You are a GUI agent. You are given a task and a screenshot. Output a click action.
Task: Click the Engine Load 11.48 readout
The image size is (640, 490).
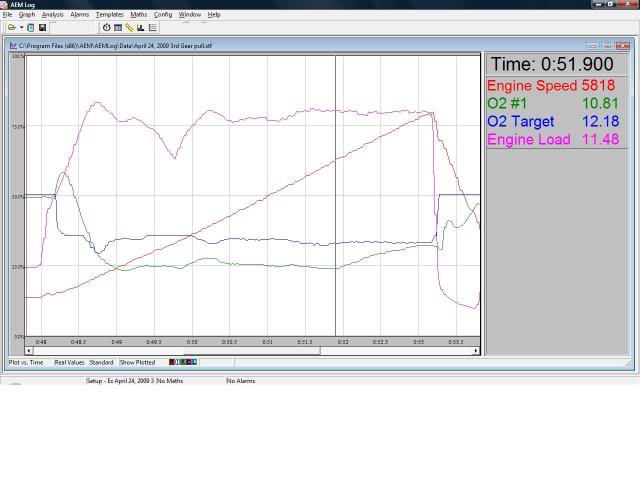[x=553, y=140]
